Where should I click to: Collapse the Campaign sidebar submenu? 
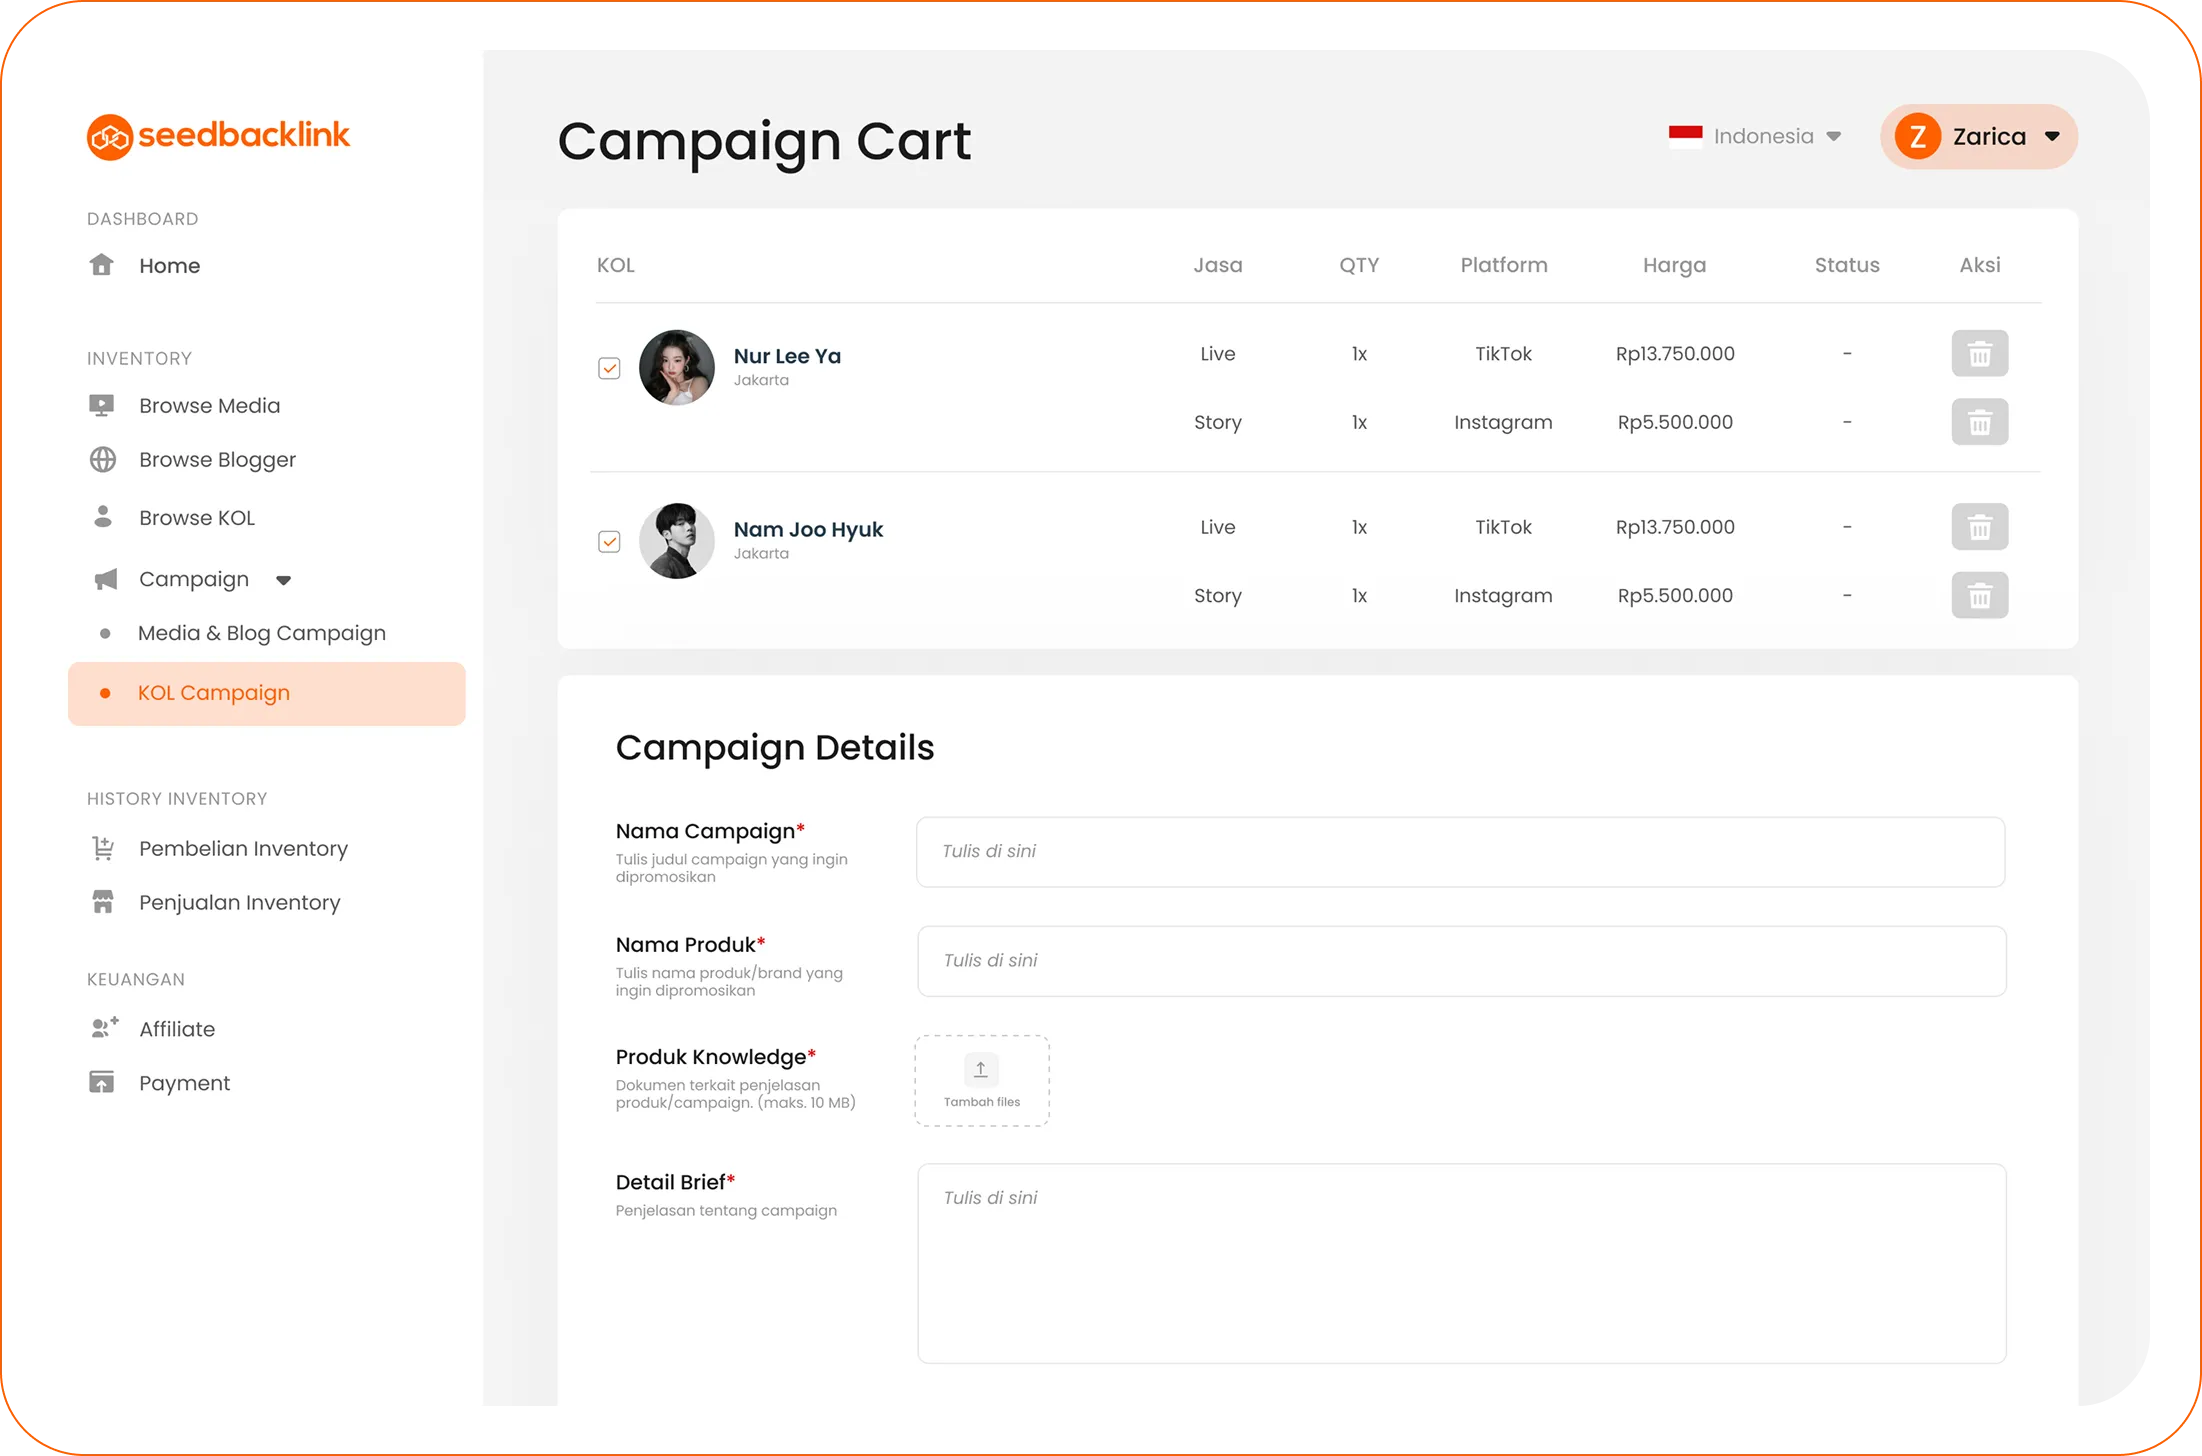click(283, 580)
